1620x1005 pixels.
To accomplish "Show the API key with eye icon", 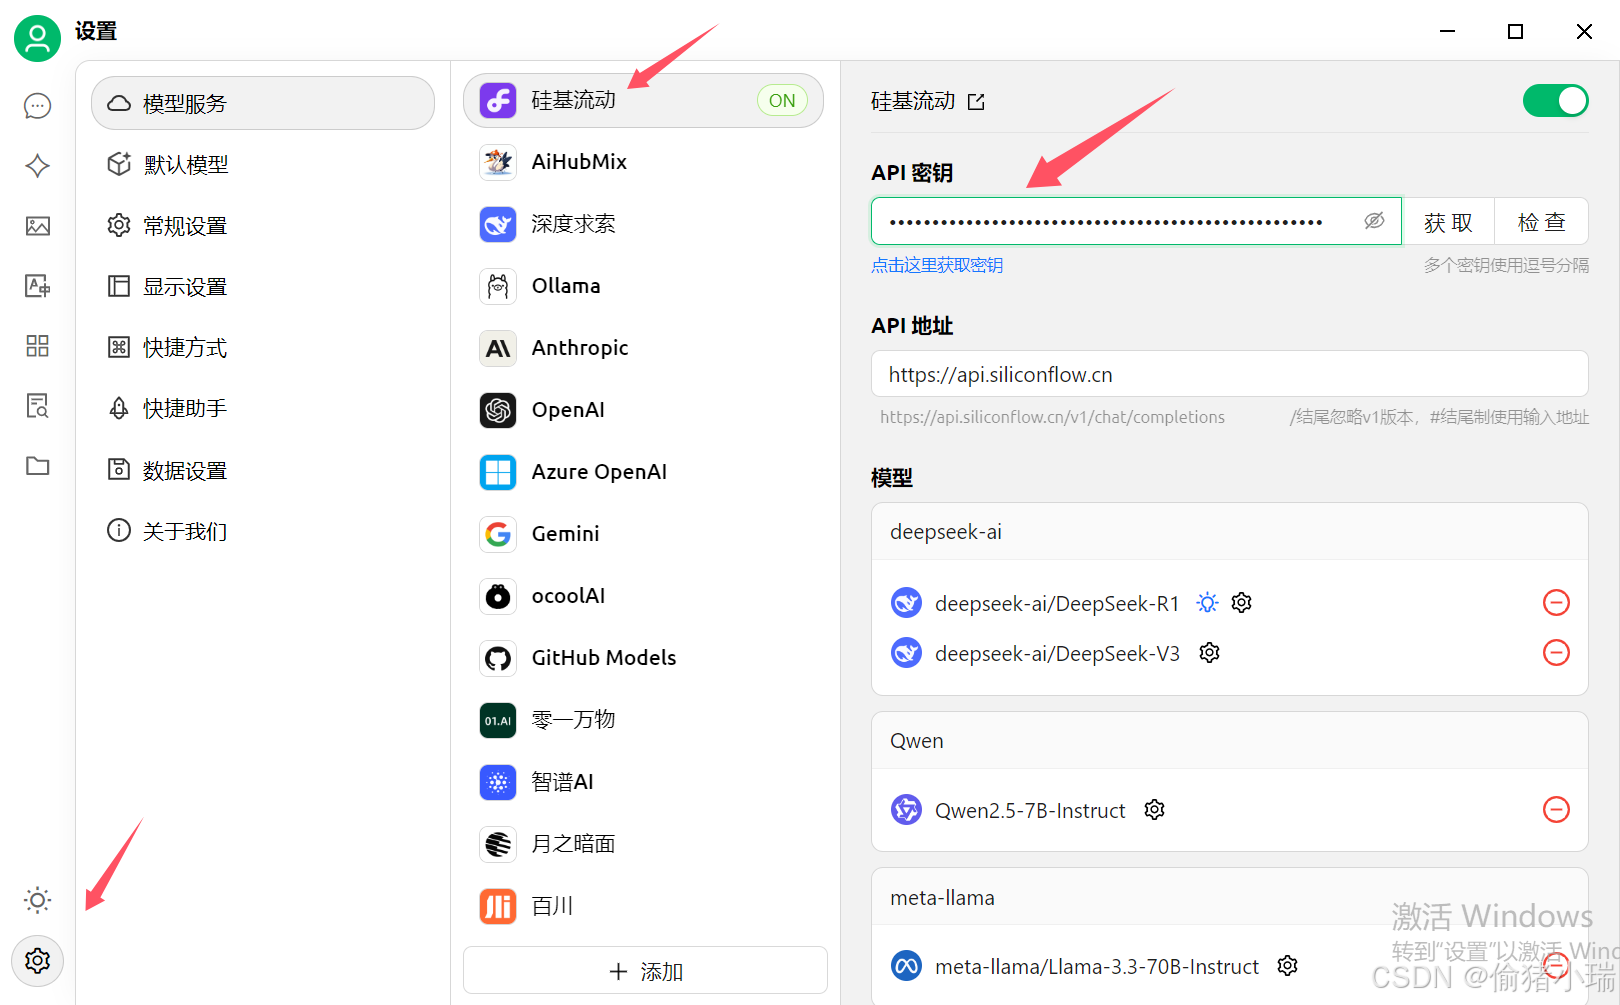I will coord(1374,221).
